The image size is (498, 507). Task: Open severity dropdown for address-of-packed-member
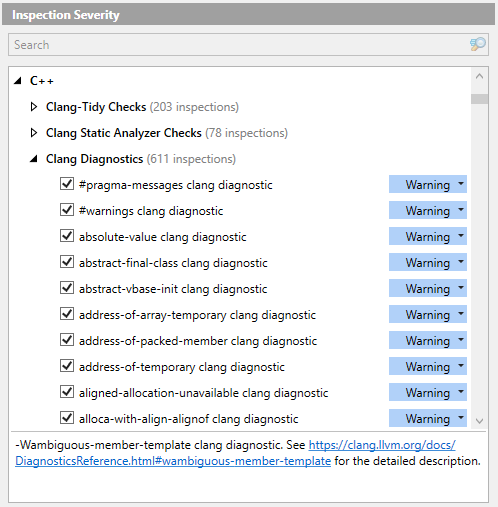click(428, 340)
